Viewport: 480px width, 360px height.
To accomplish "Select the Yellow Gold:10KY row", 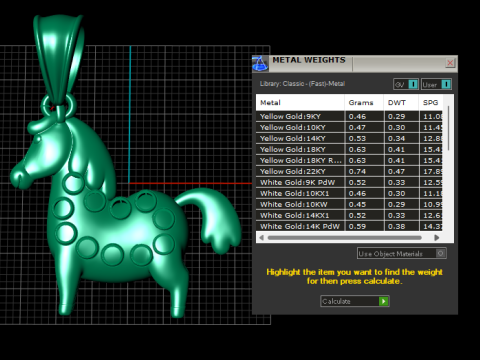I will 349,127.
